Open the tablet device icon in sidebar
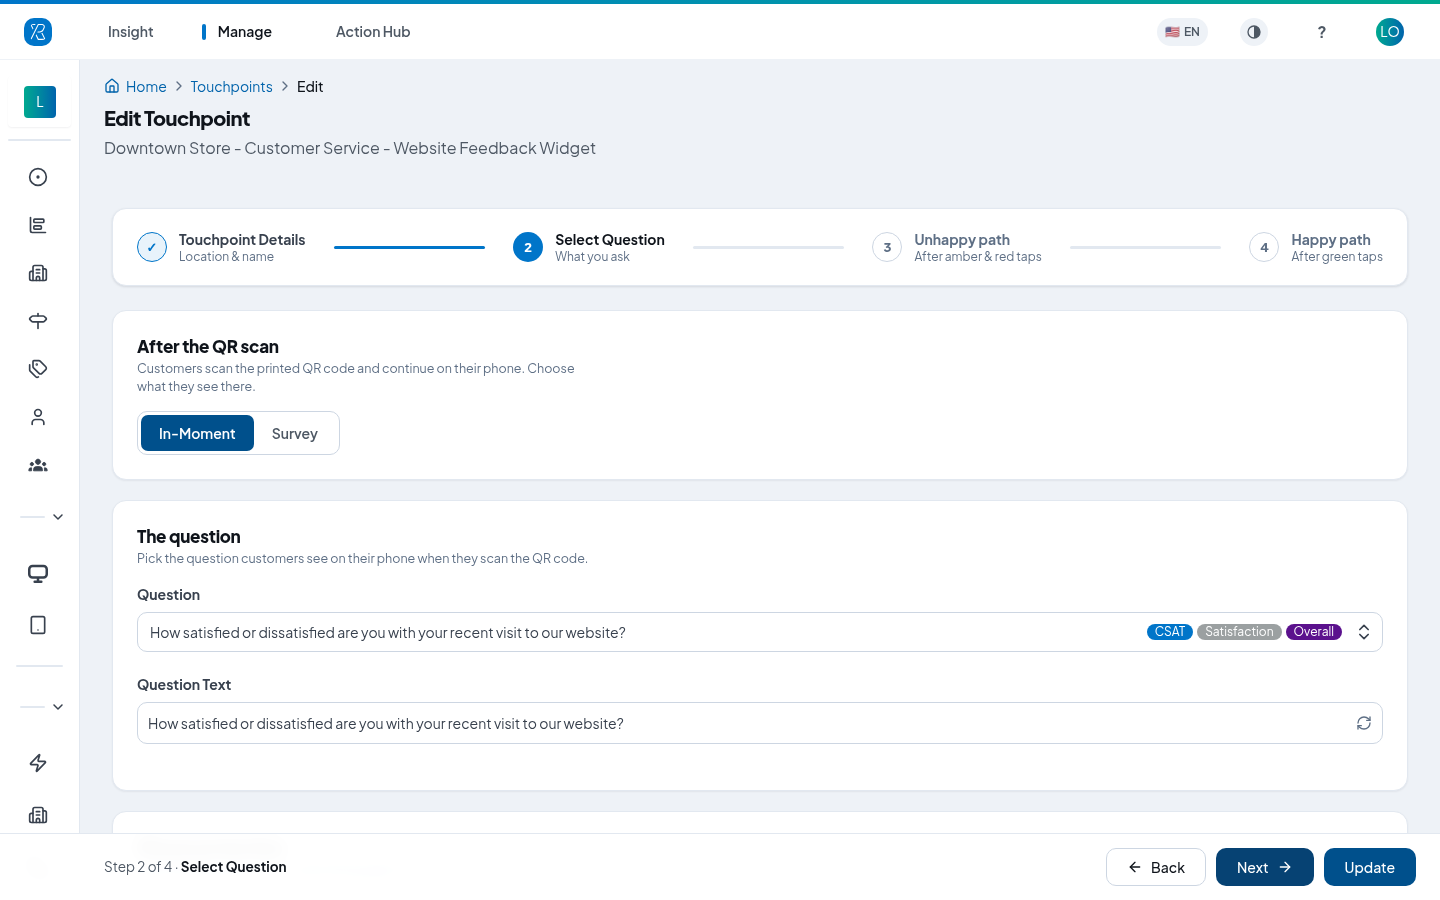 [38, 625]
